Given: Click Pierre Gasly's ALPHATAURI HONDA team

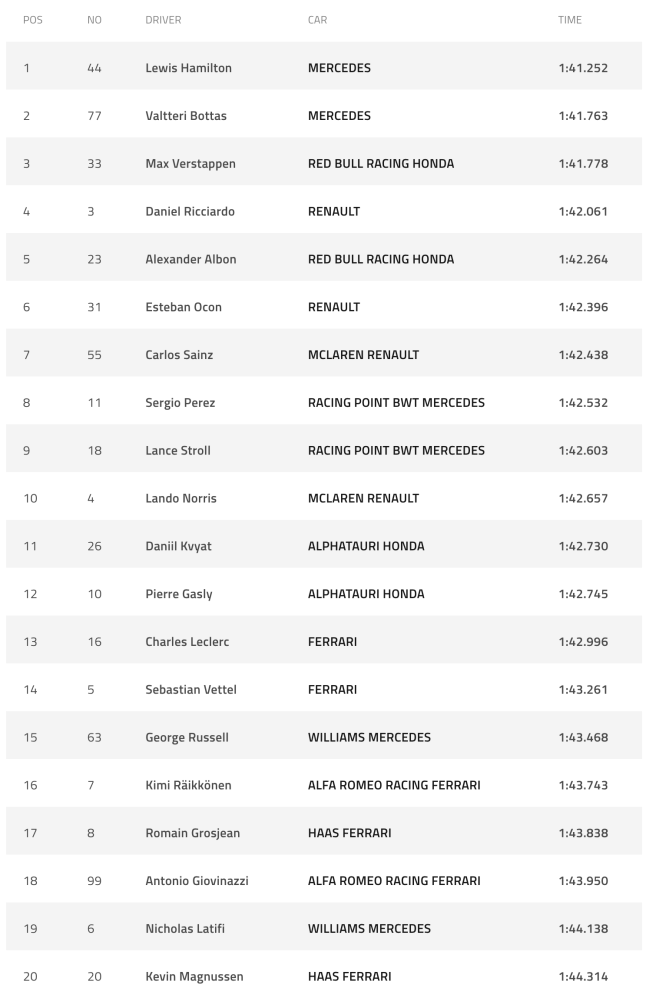Looking at the screenshot, I should pyautogui.click(x=366, y=594).
